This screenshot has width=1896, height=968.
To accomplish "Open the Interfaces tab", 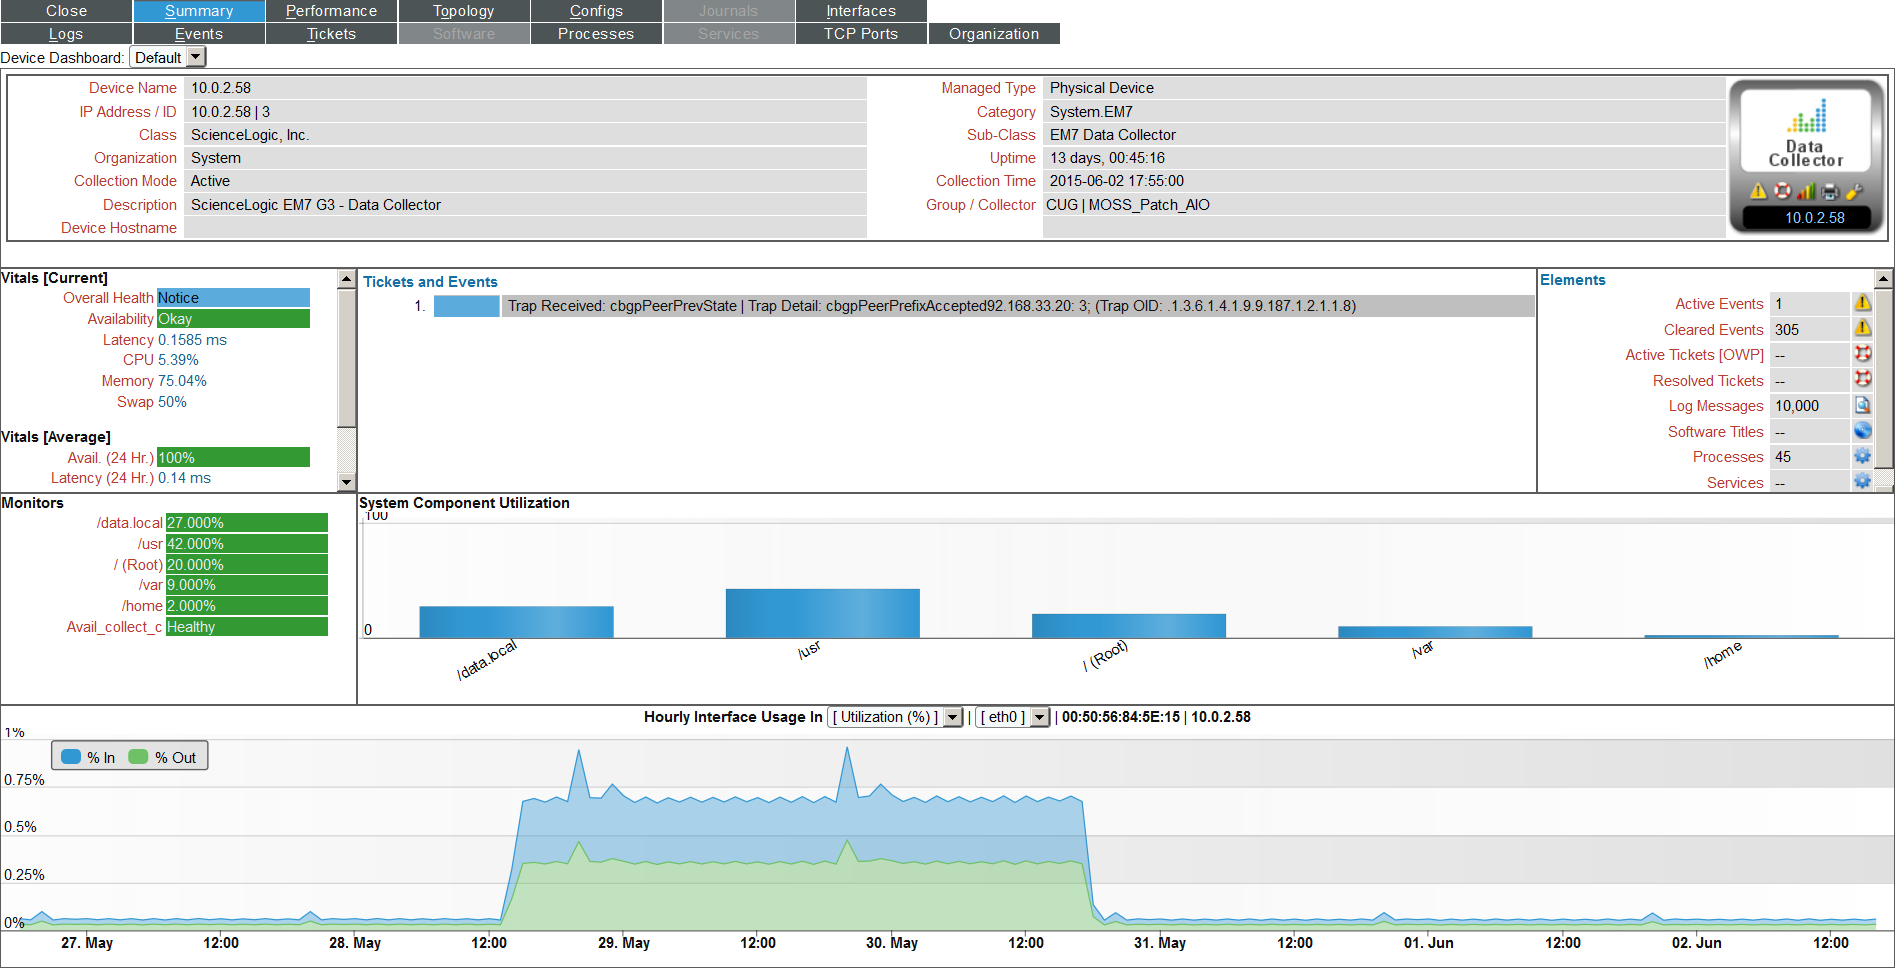I will tap(860, 11).
